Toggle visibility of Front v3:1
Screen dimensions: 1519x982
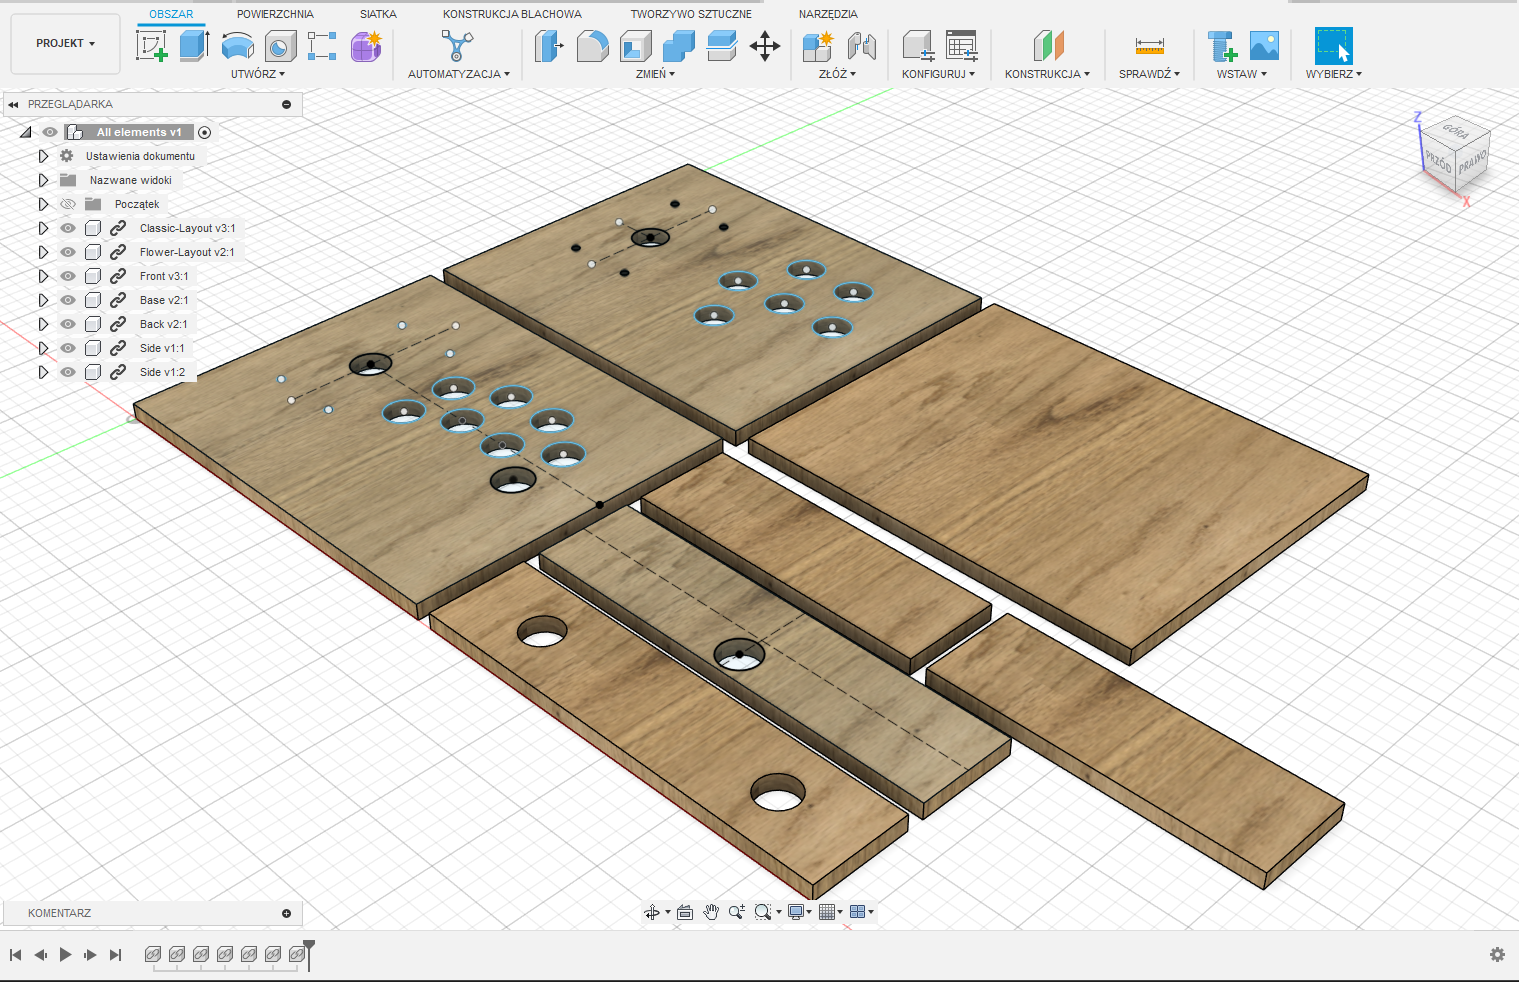tap(68, 276)
